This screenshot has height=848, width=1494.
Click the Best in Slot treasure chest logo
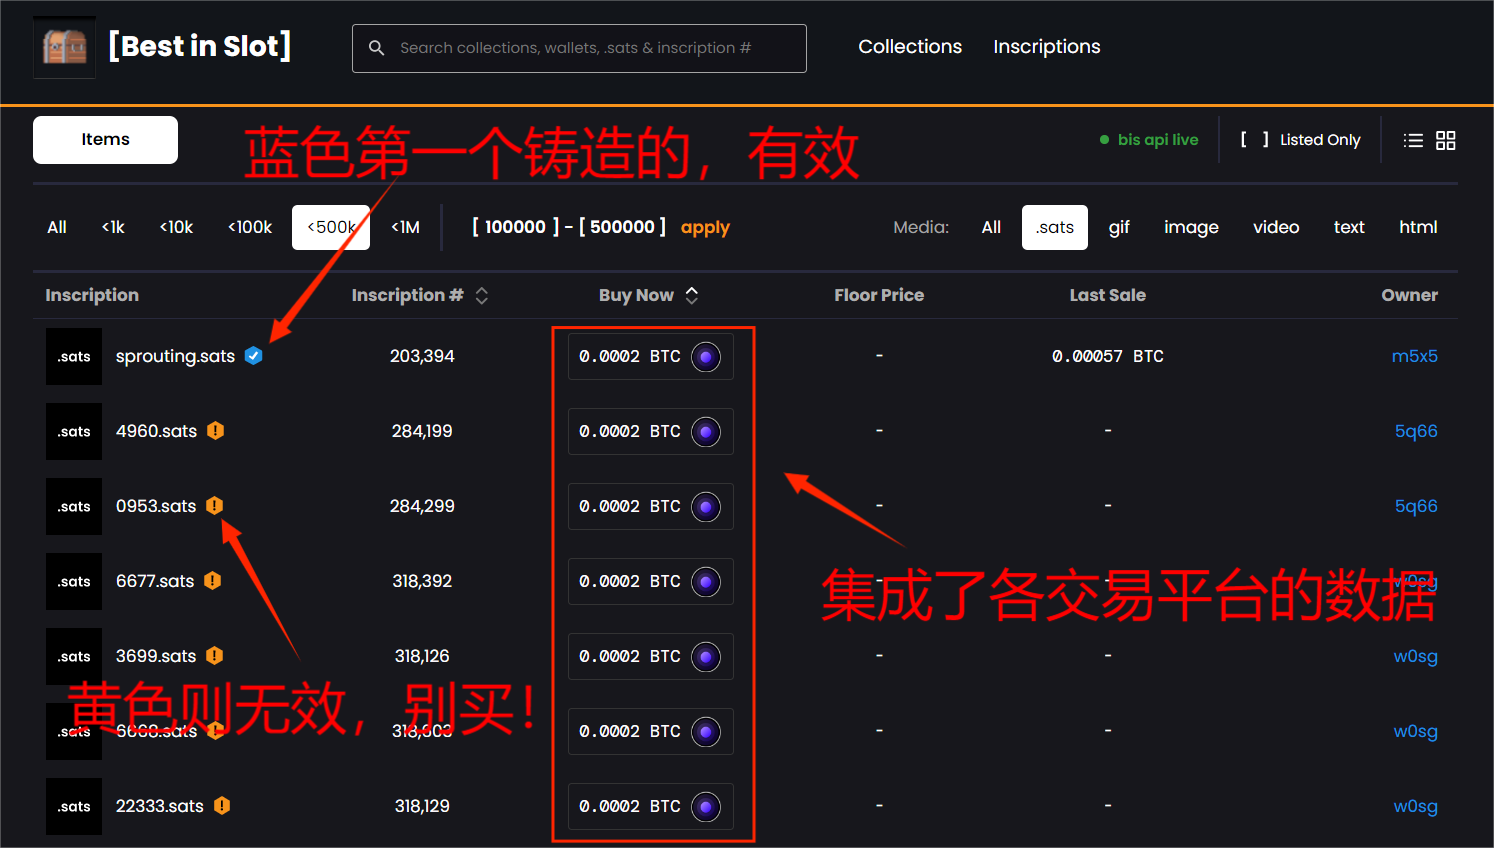pos(64,47)
